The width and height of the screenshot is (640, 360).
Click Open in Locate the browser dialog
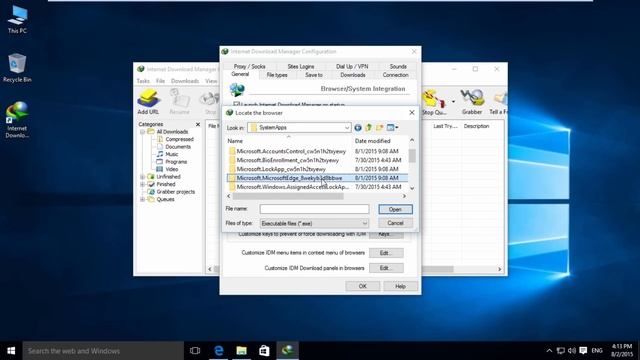395,209
